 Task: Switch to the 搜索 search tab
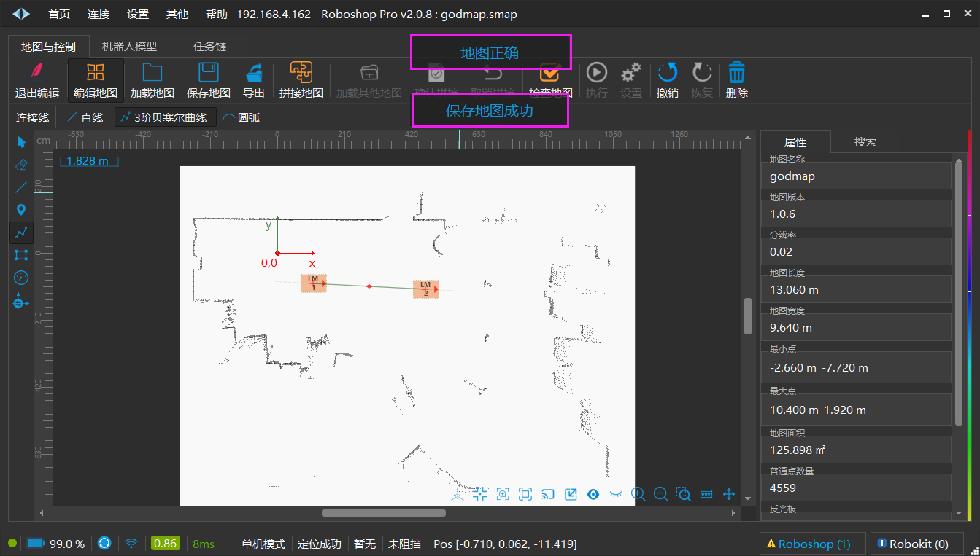coord(865,142)
